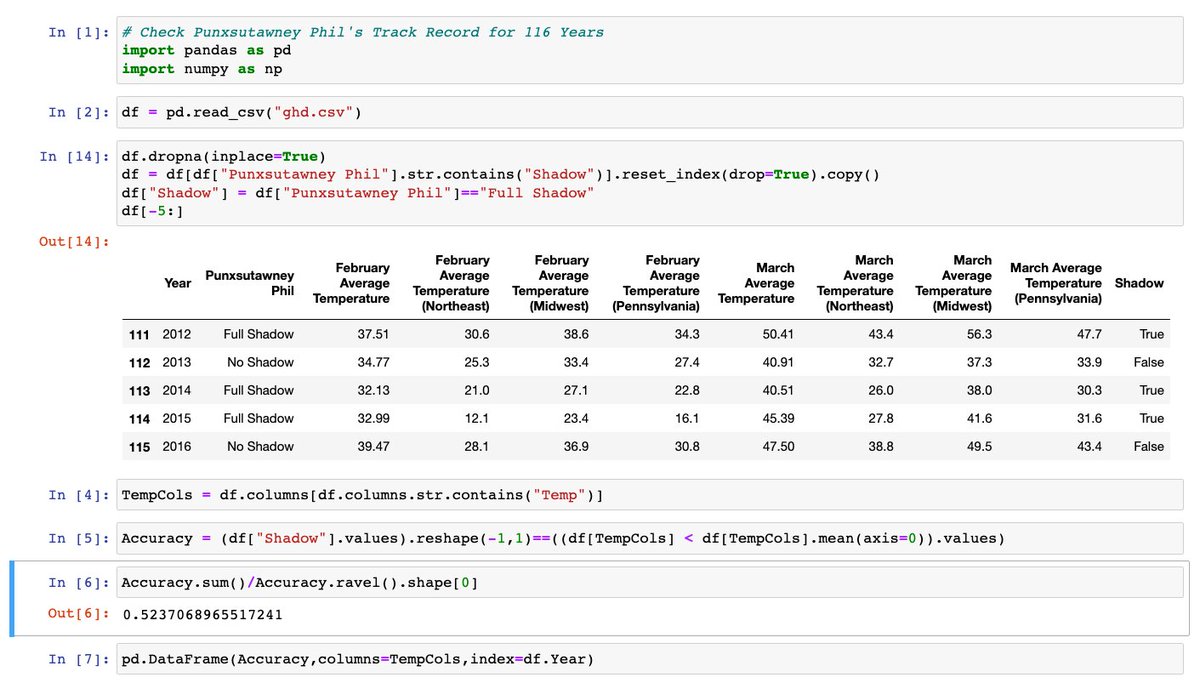1200x683 pixels.
Task: Click the Shadow column header
Action: point(1139,283)
